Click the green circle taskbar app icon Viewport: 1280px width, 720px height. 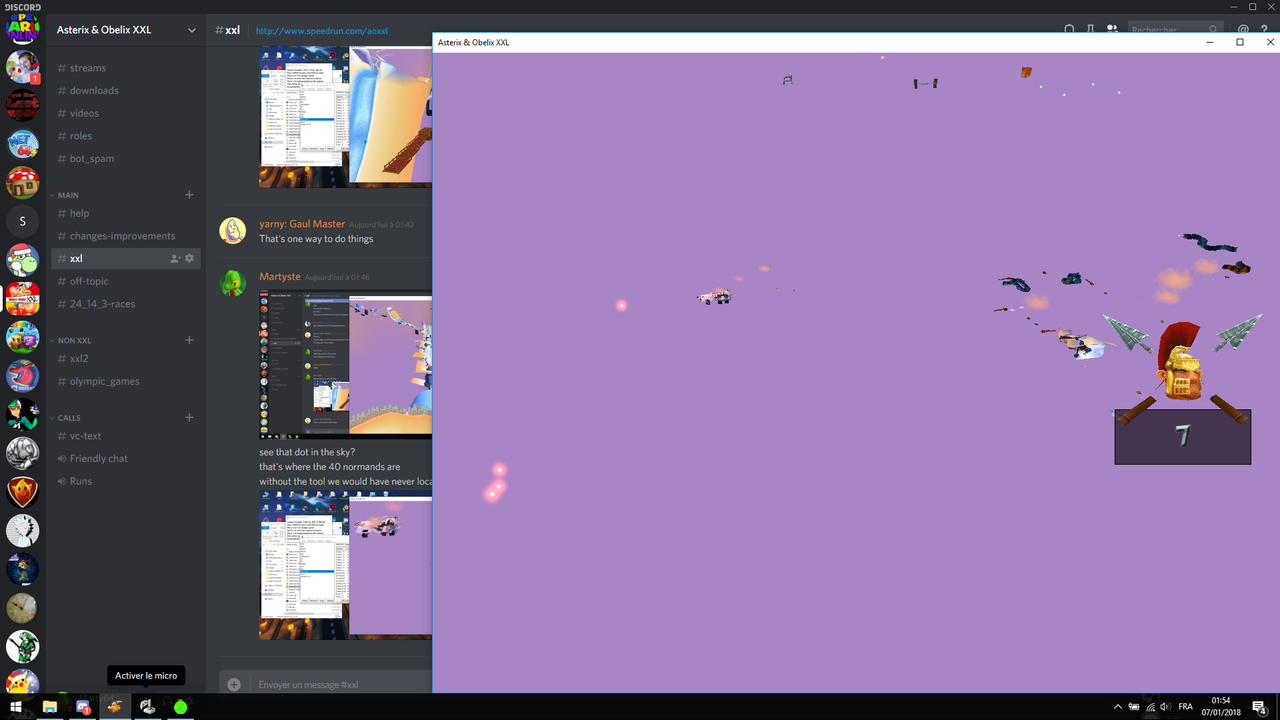tap(180, 707)
